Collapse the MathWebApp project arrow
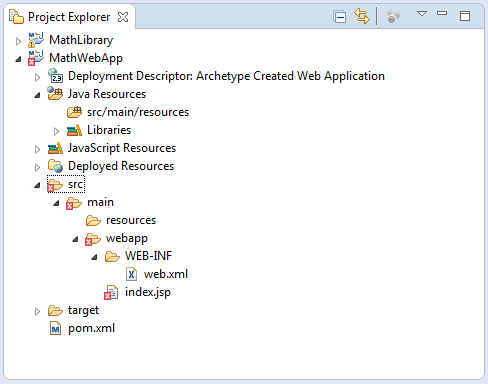Image resolution: width=488 pixels, height=384 pixels. coord(18,59)
